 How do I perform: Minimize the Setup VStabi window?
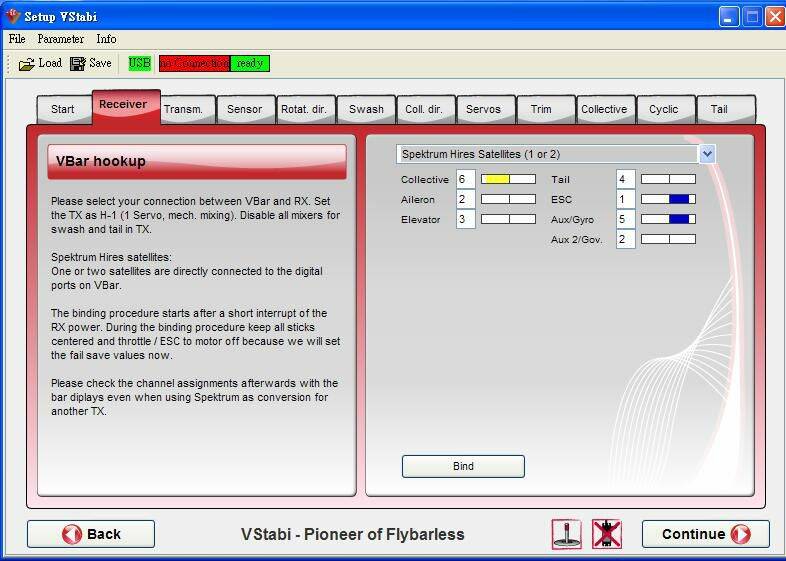[x=728, y=17]
